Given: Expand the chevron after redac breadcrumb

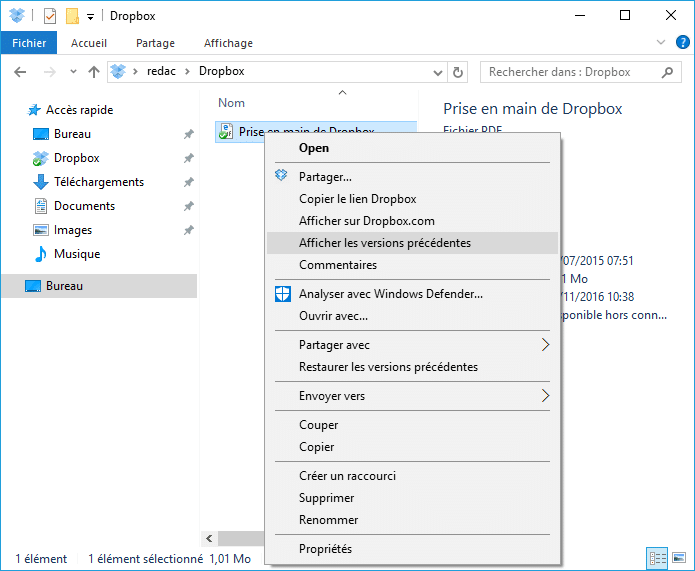Looking at the screenshot, I should pos(187,72).
